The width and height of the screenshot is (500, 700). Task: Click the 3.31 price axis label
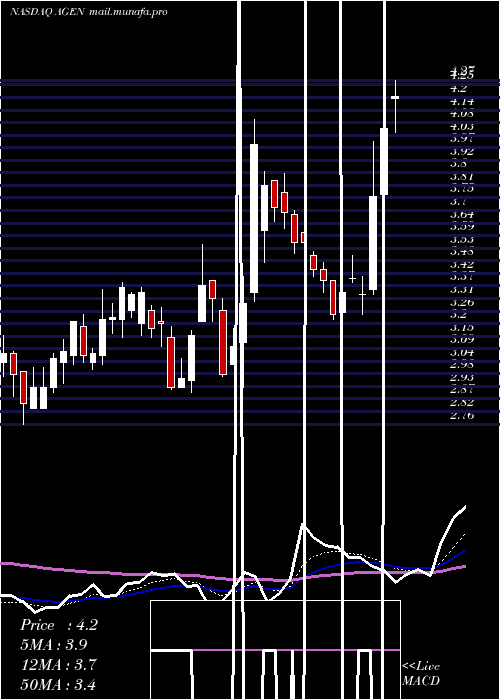tap(462, 290)
